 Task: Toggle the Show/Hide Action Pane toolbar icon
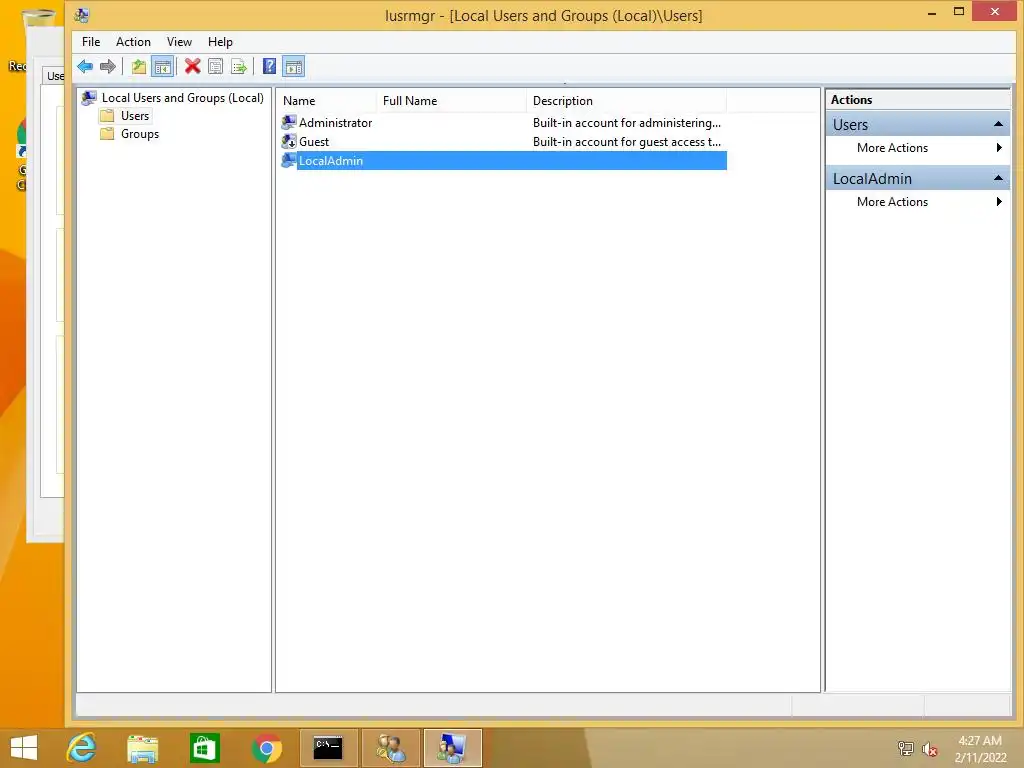point(294,66)
